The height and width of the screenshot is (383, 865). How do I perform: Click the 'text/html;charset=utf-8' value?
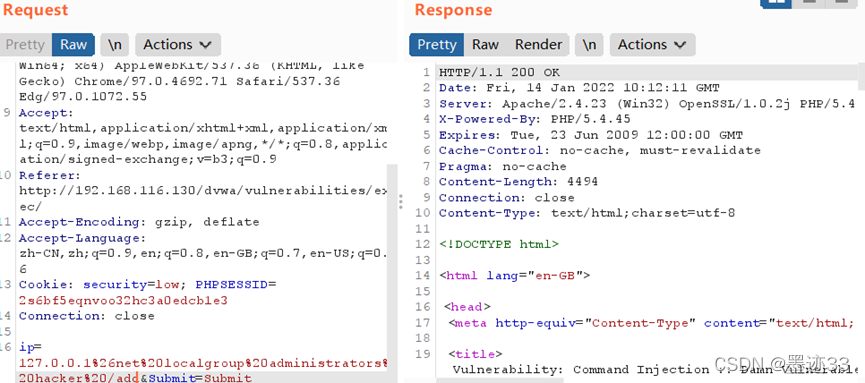643,213
